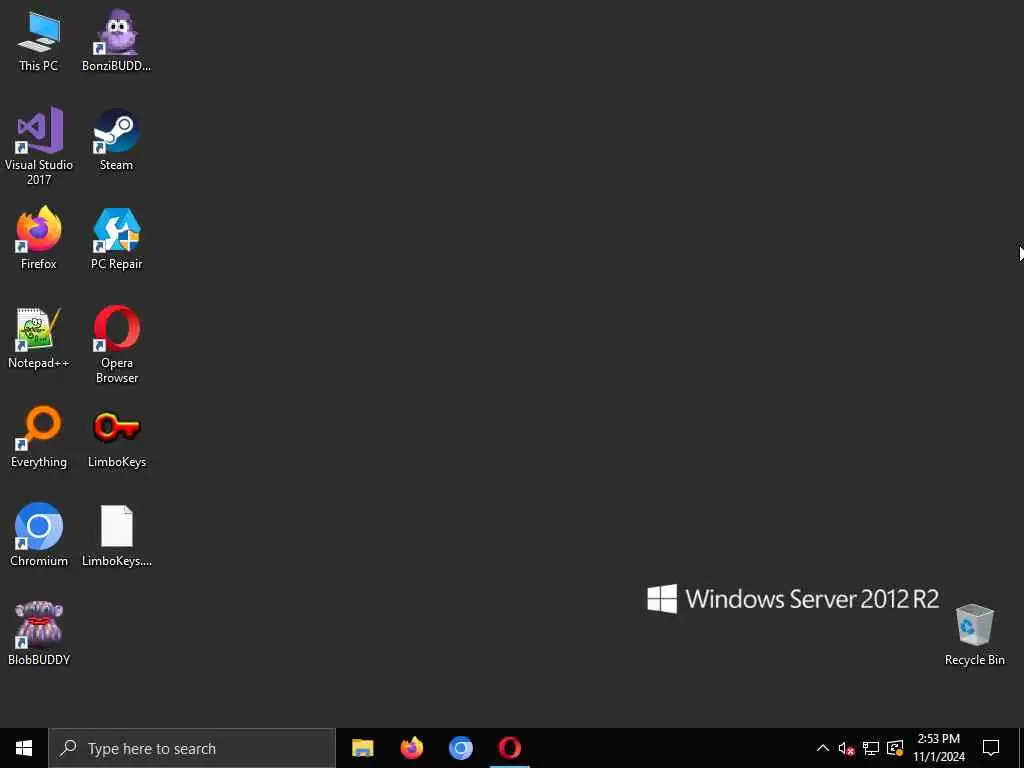Open the network tray icon
This screenshot has width=1024, height=768.
(871, 748)
